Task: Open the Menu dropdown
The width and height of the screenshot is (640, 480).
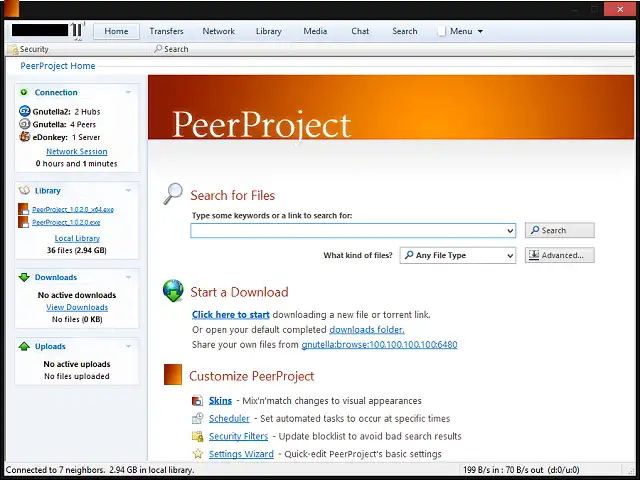Action: click(x=461, y=31)
